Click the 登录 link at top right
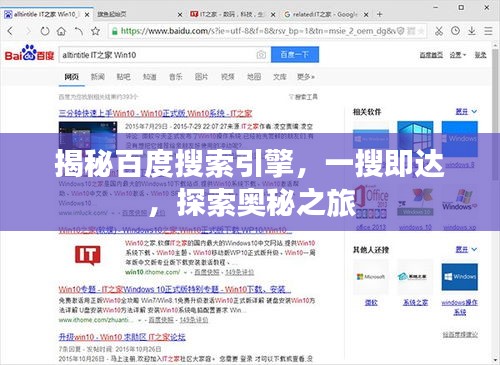This screenshot has width=500, height=365. [480, 55]
